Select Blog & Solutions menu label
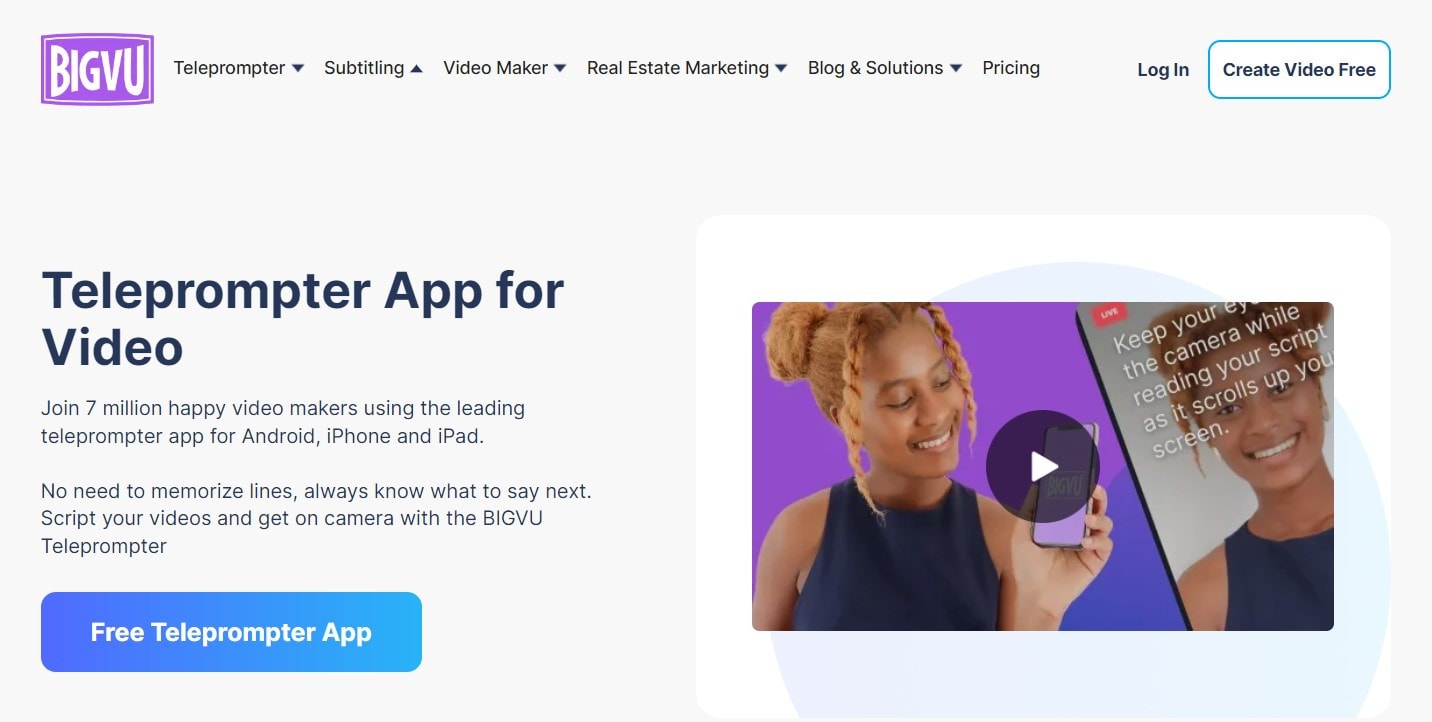The width and height of the screenshot is (1432, 722). tap(875, 68)
